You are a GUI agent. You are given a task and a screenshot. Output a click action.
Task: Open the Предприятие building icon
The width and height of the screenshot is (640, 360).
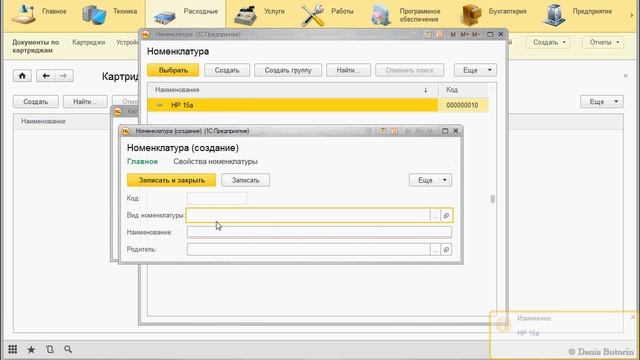(555, 15)
